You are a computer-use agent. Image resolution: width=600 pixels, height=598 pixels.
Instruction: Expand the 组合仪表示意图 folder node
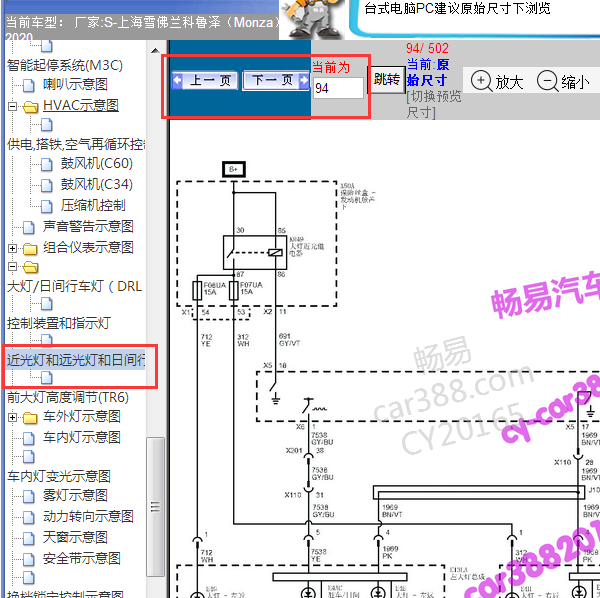click(12, 248)
